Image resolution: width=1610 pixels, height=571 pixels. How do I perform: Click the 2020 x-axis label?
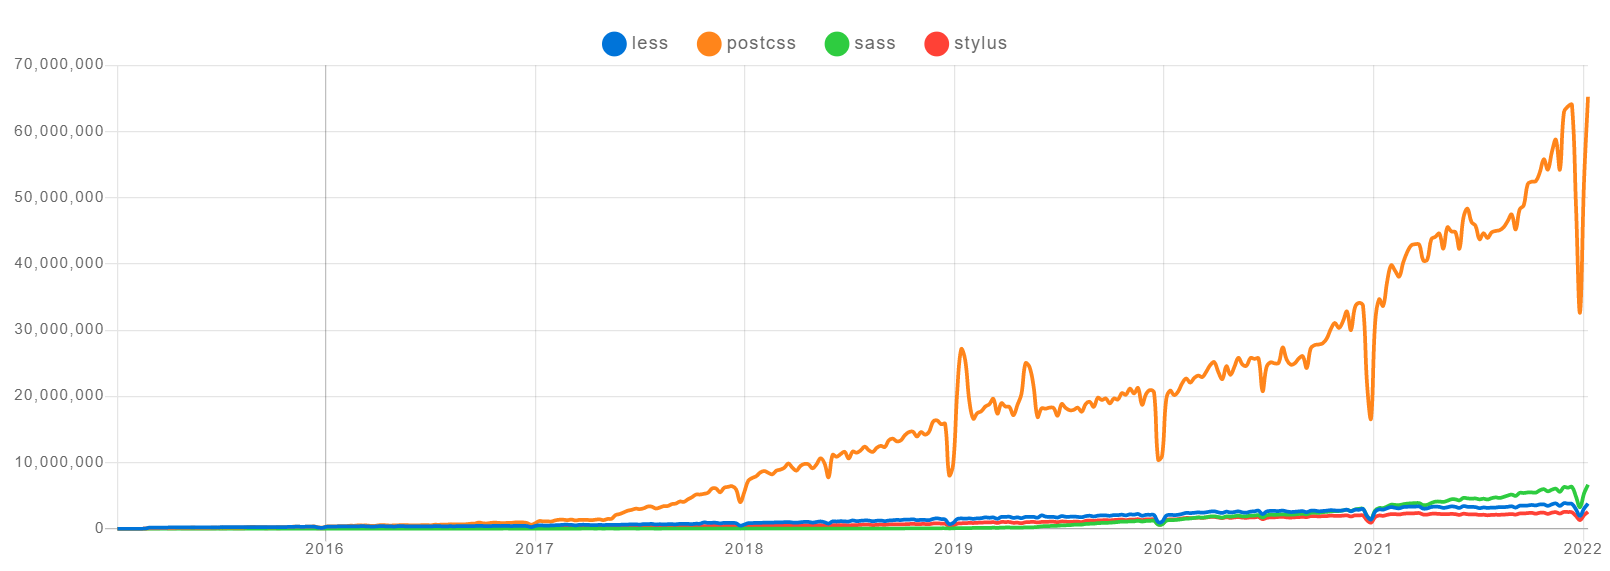point(1163,548)
